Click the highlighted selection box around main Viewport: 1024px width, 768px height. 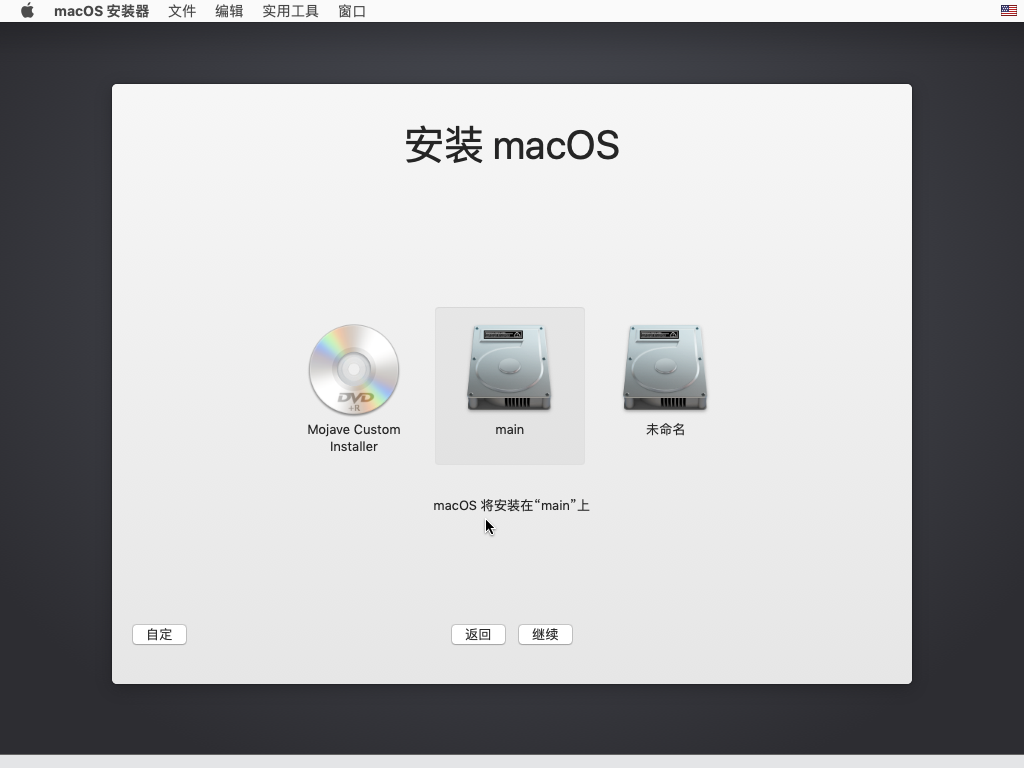pos(509,385)
